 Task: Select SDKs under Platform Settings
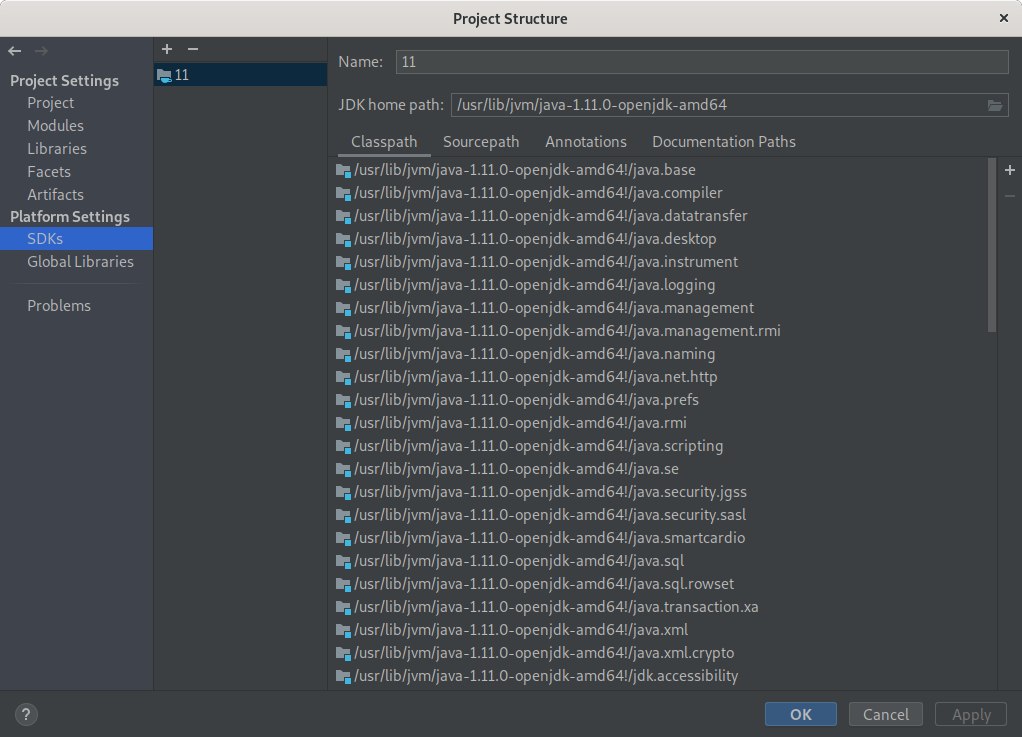[76, 238]
